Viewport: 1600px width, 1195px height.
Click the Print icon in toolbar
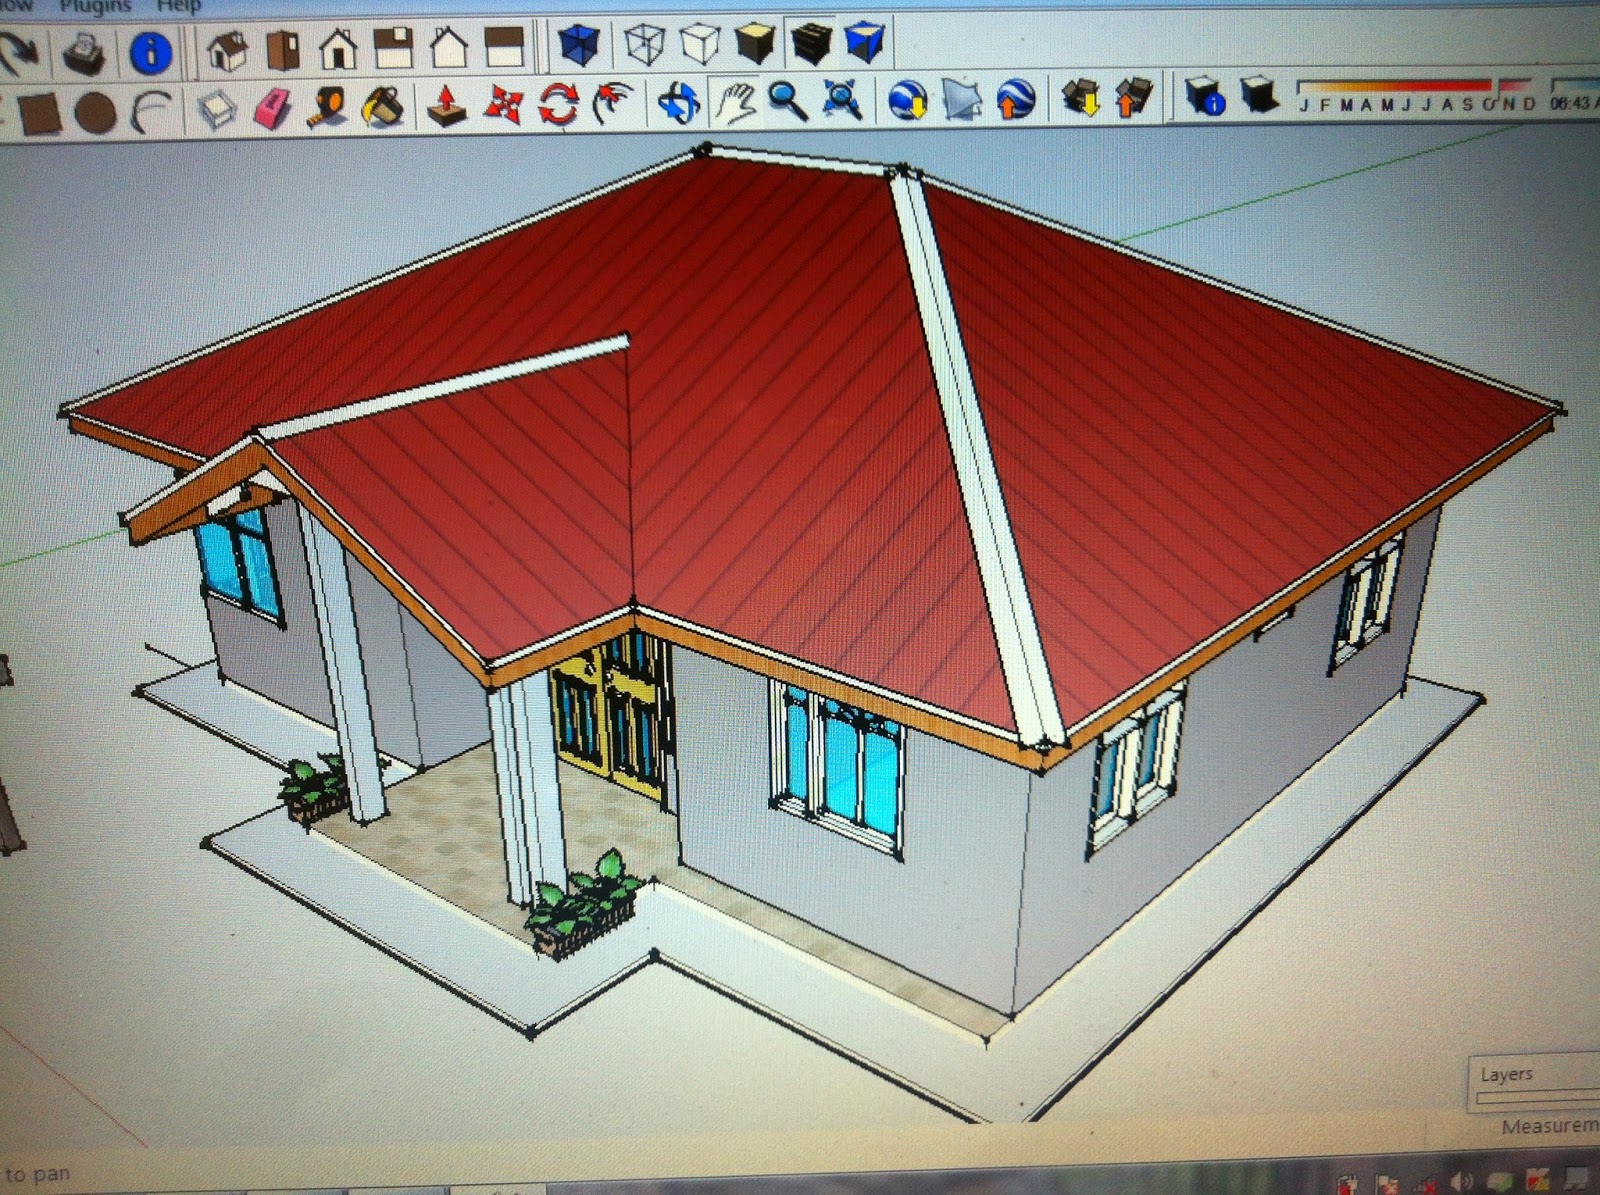[84, 52]
